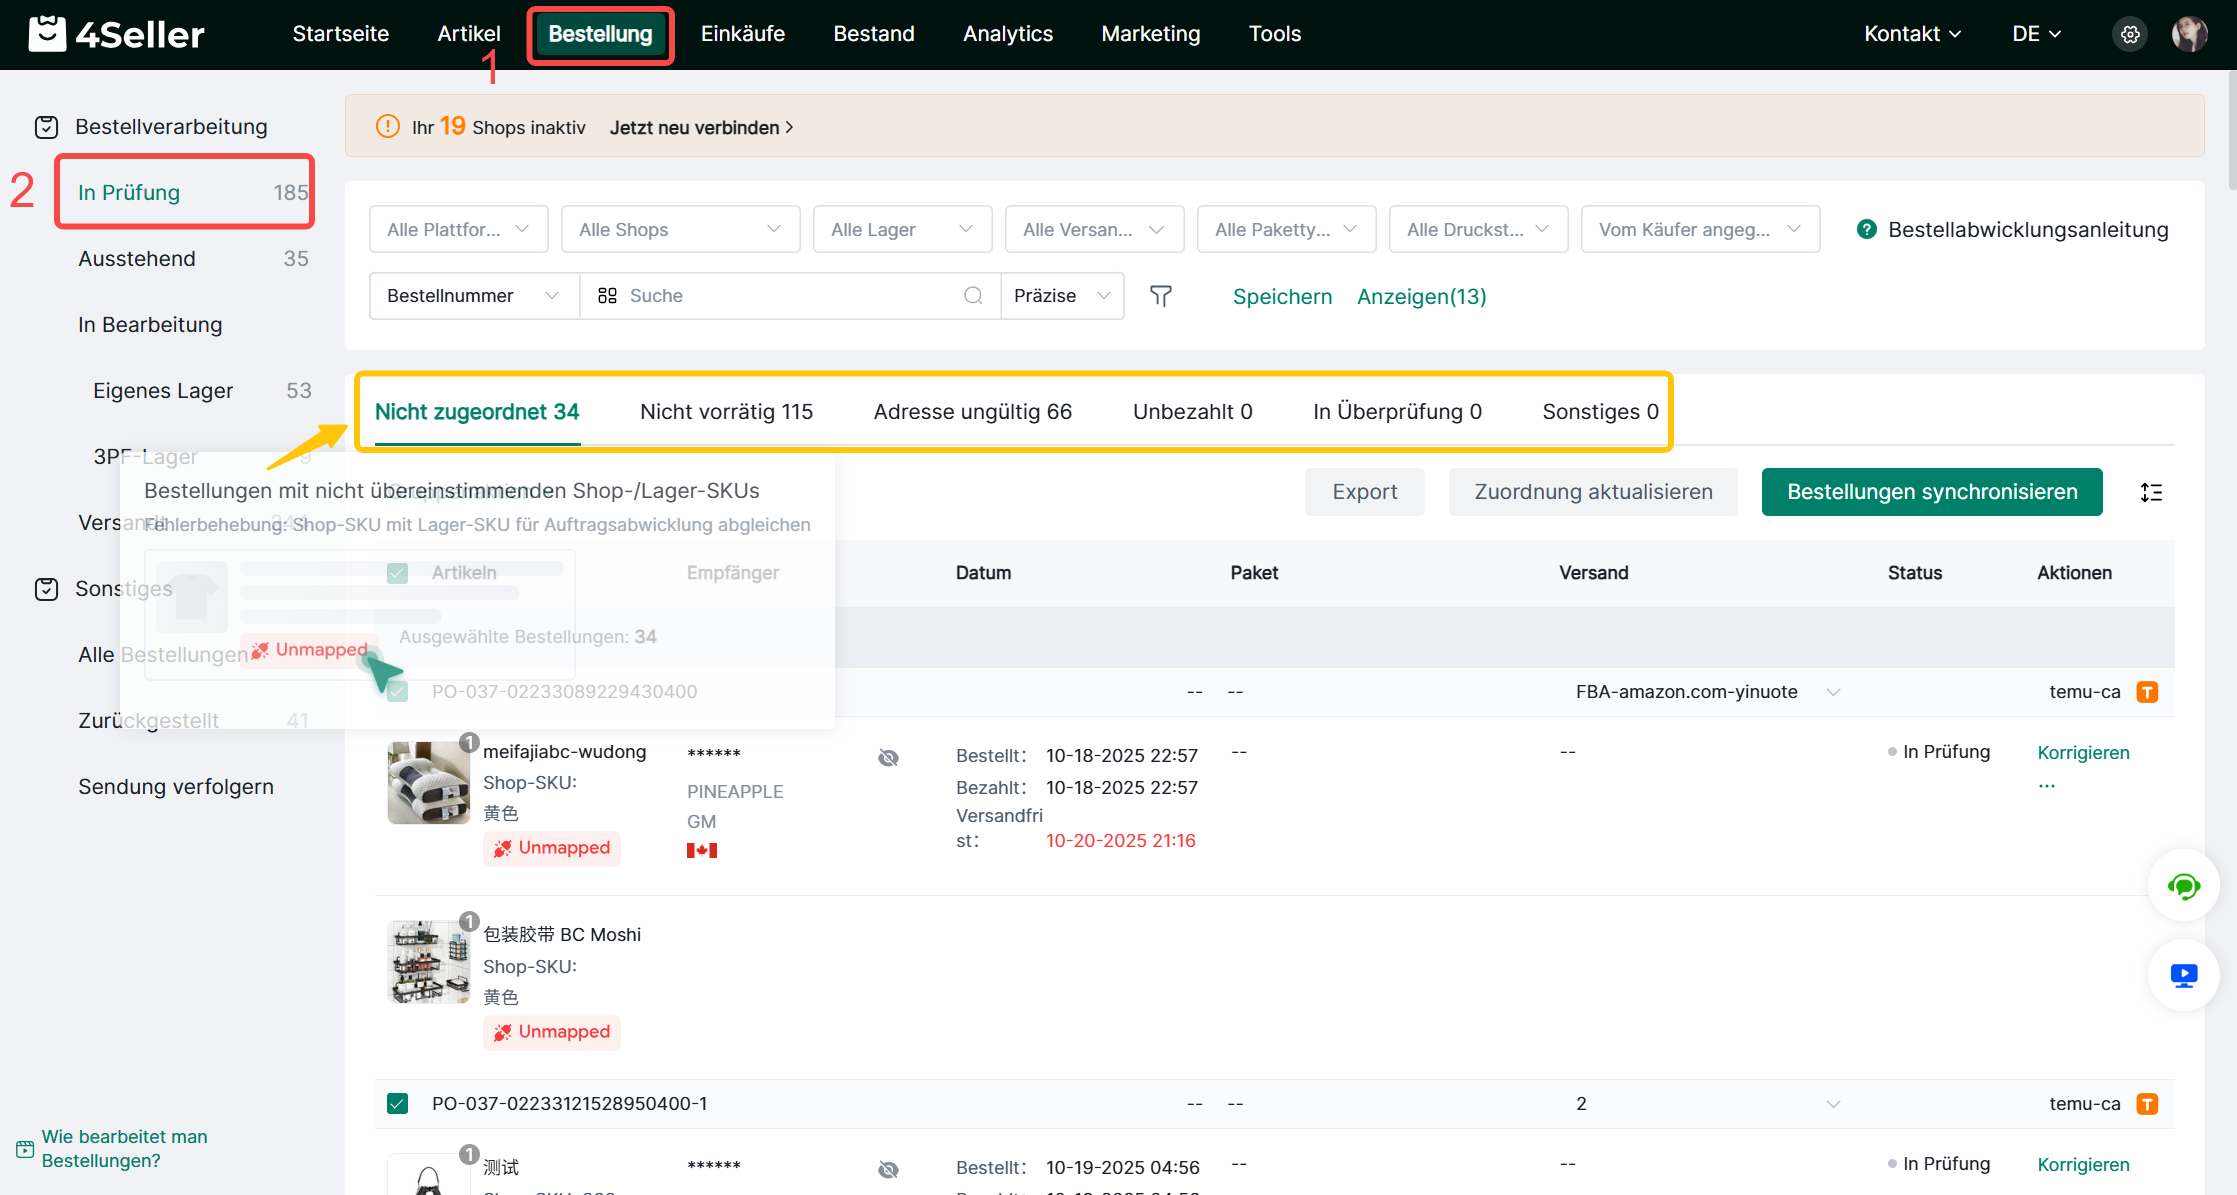Open the Analytics menu
This screenshot has height=1195, width=2237.
[x=1007, y=34]
